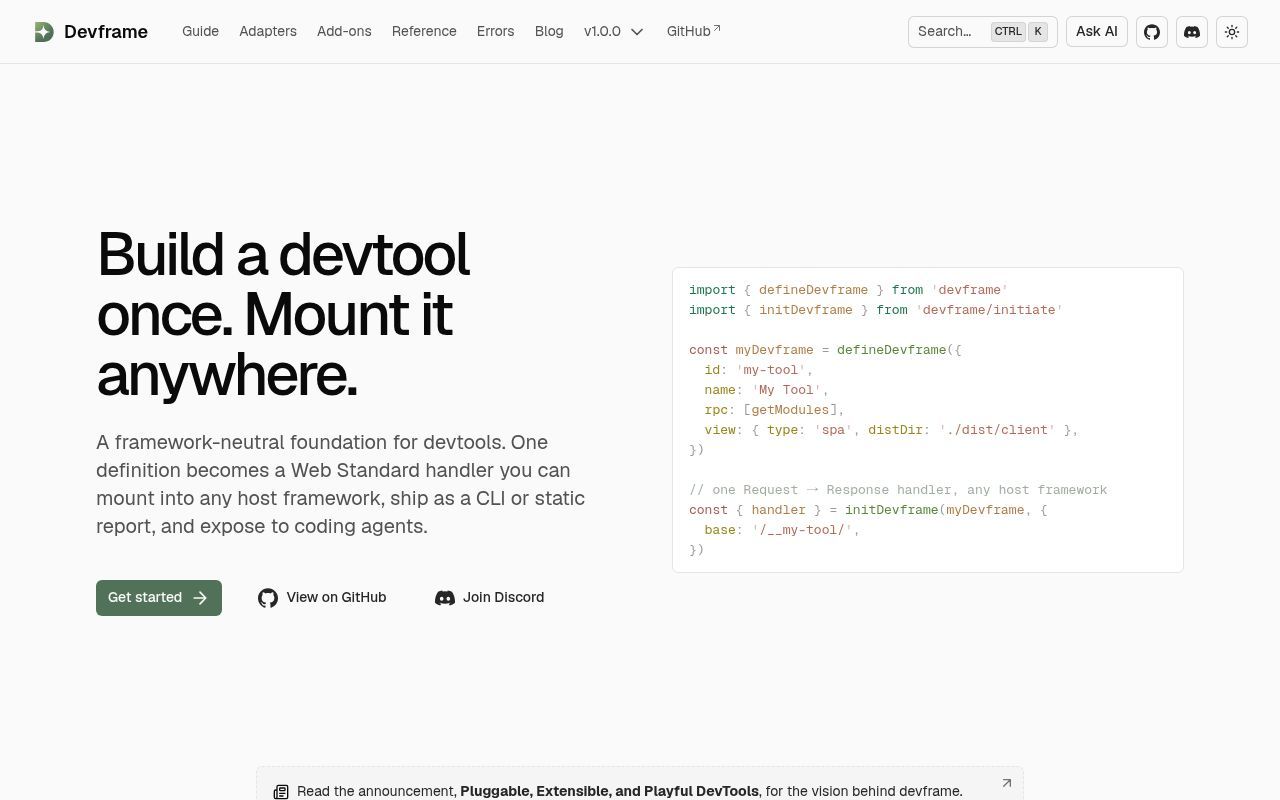This screenshot has width=1280, height=800.
Task: Open the Reference nav item
Action: pyautogui.click(x=424, y=32)
